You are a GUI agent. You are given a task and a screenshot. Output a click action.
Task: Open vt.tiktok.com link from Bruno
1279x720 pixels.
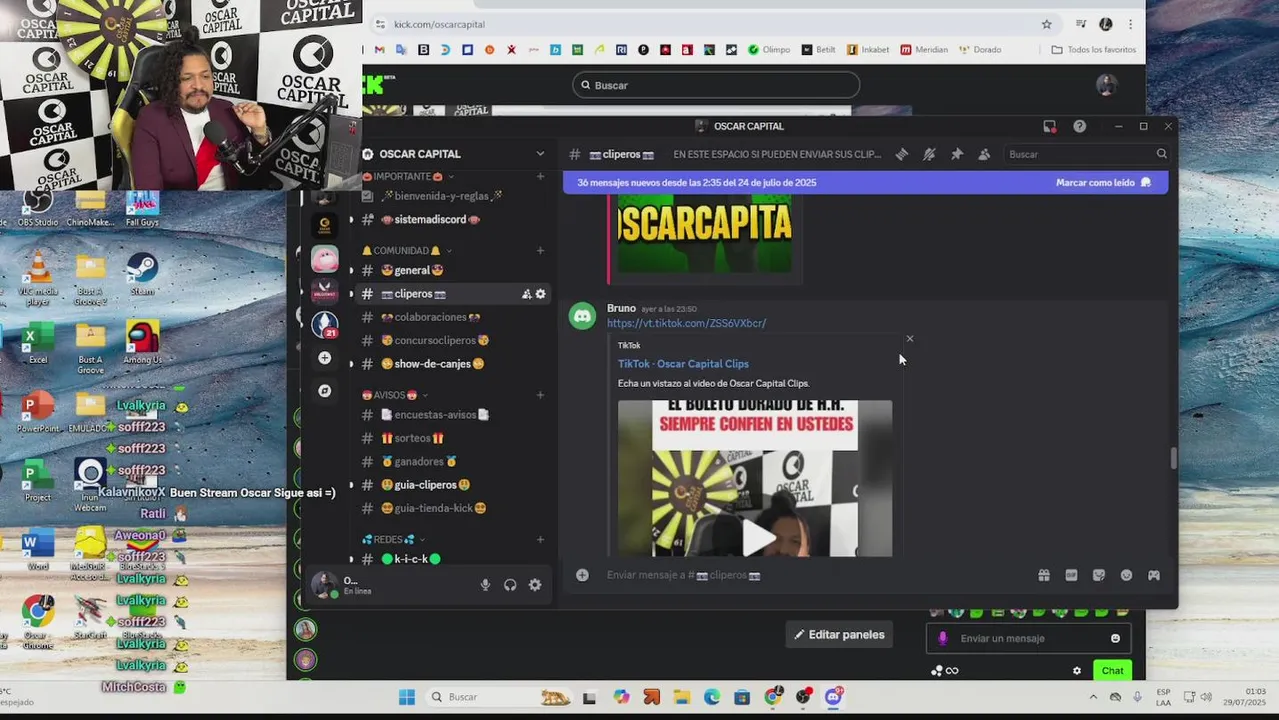pyautogui.click(x=686, y=323)
